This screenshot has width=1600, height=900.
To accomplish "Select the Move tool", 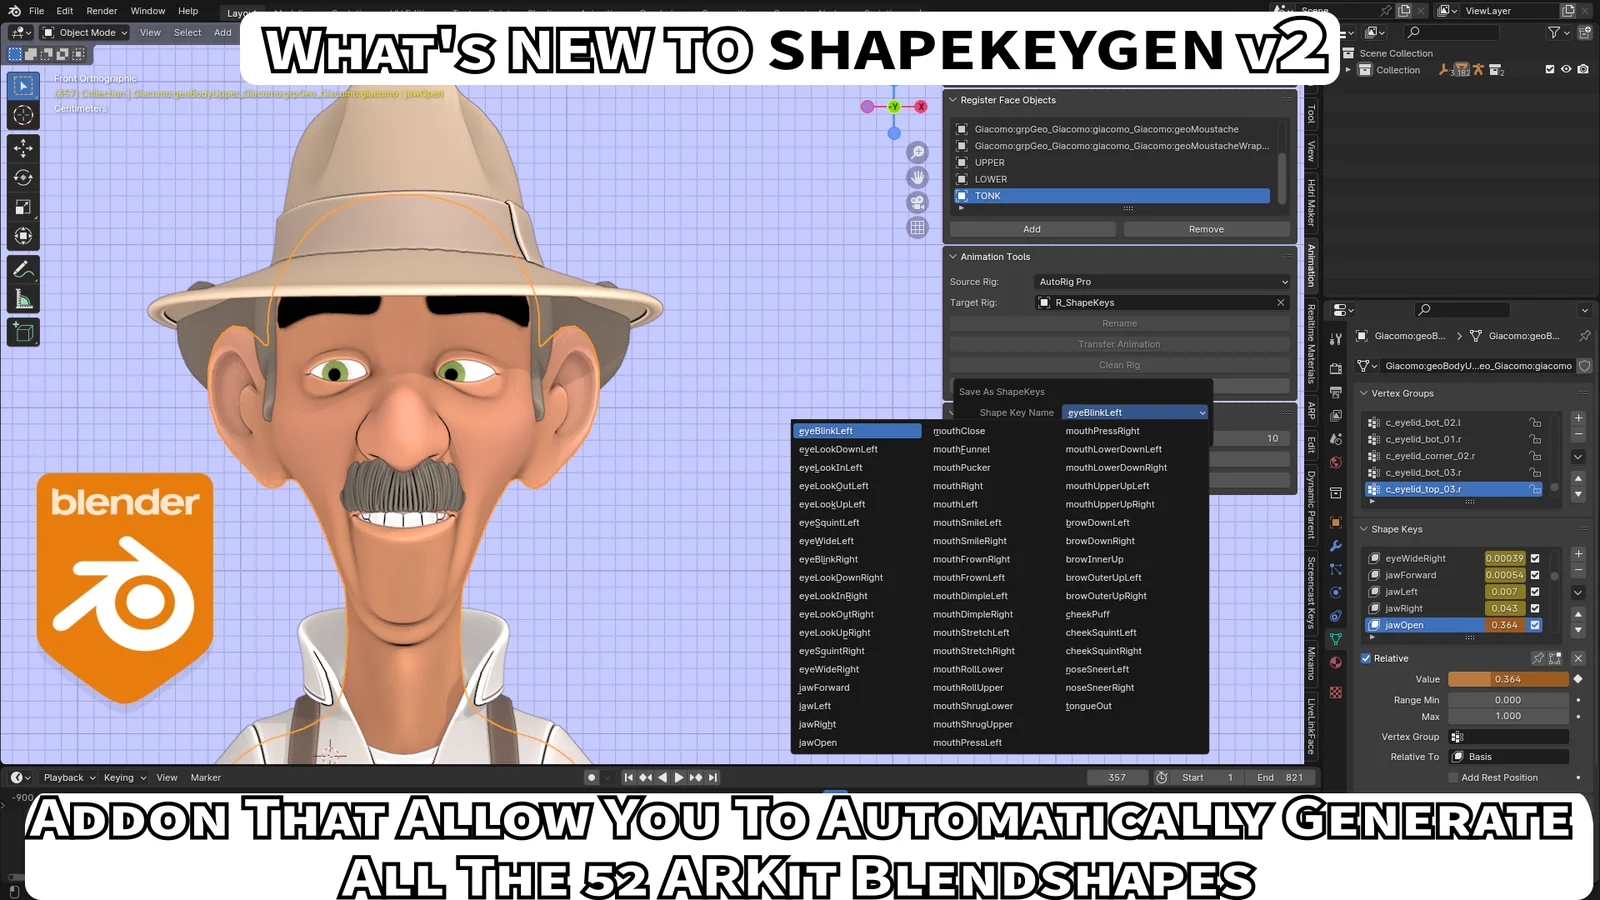I will point(22,148).
